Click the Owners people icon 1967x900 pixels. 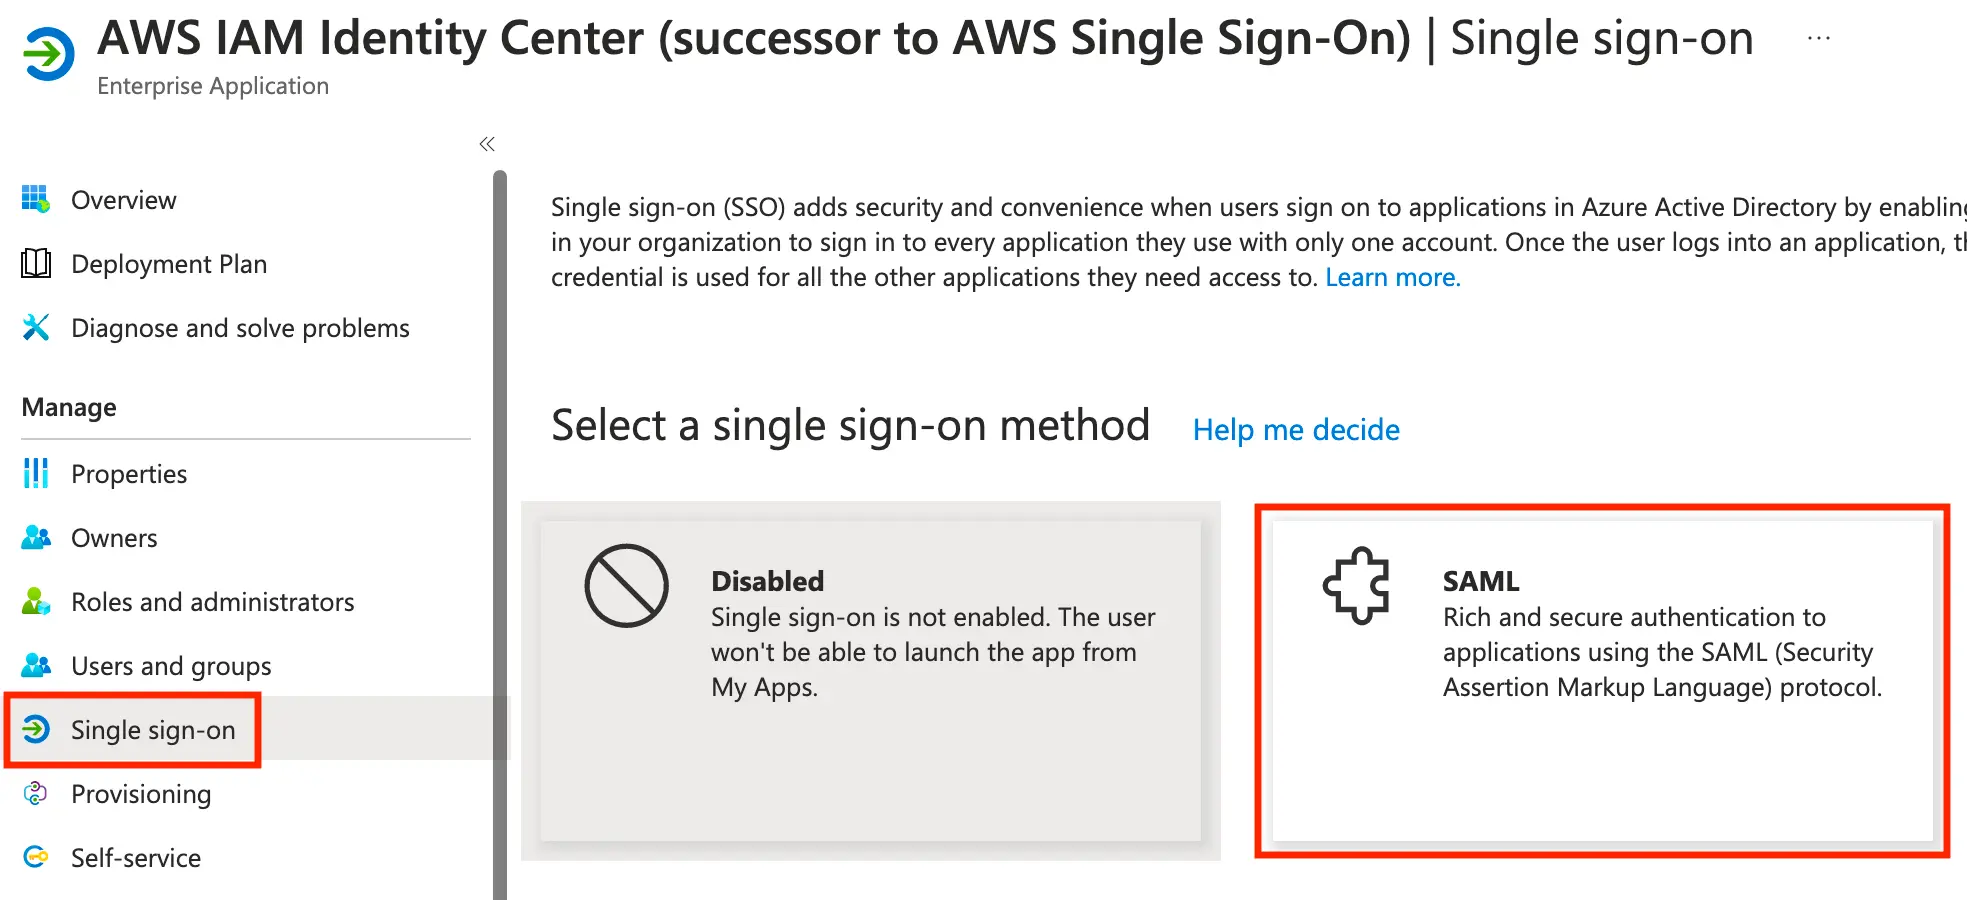point(36,537)
